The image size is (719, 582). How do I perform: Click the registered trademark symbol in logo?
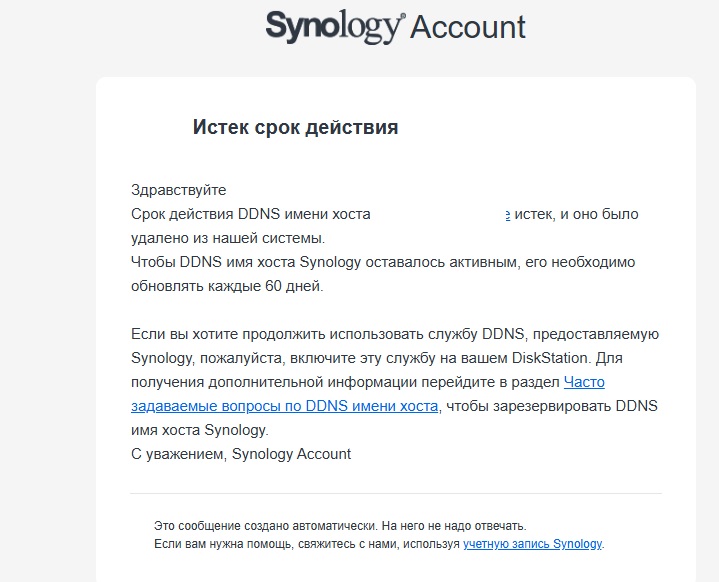[x=403, y=17]
